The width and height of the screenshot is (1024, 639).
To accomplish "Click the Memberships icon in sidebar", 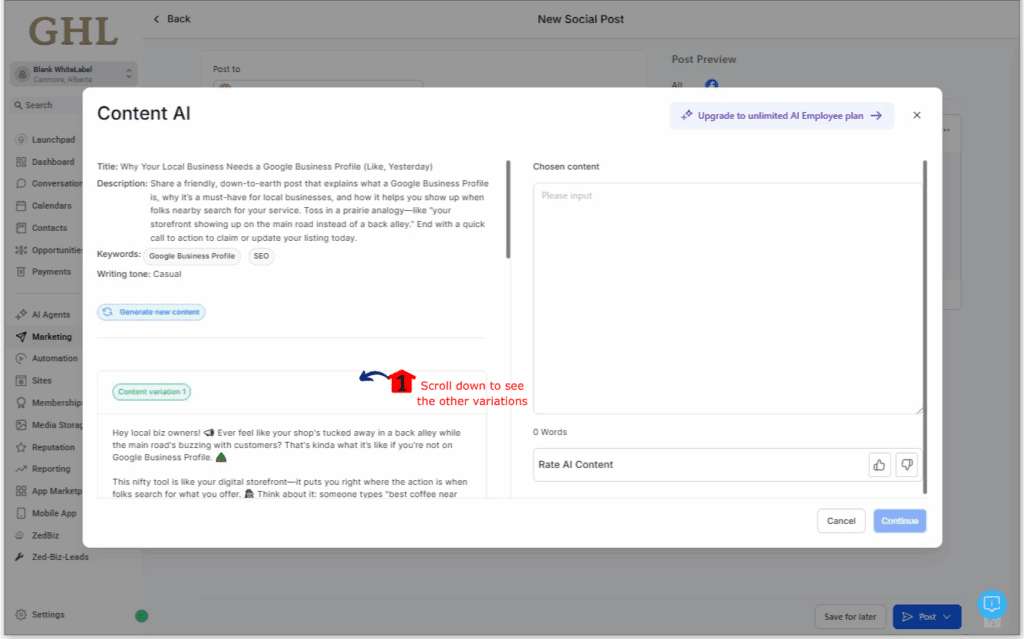I will point(21,403).
